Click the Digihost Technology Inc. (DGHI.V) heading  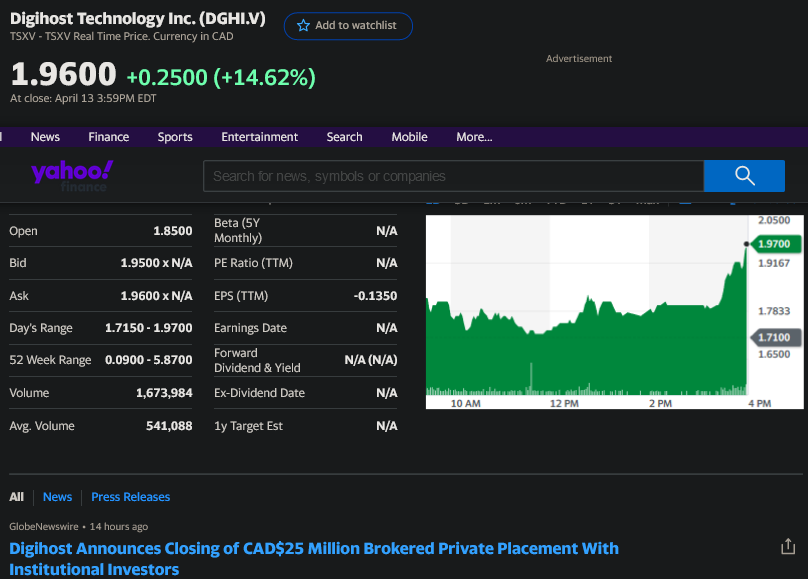point(138,19)
